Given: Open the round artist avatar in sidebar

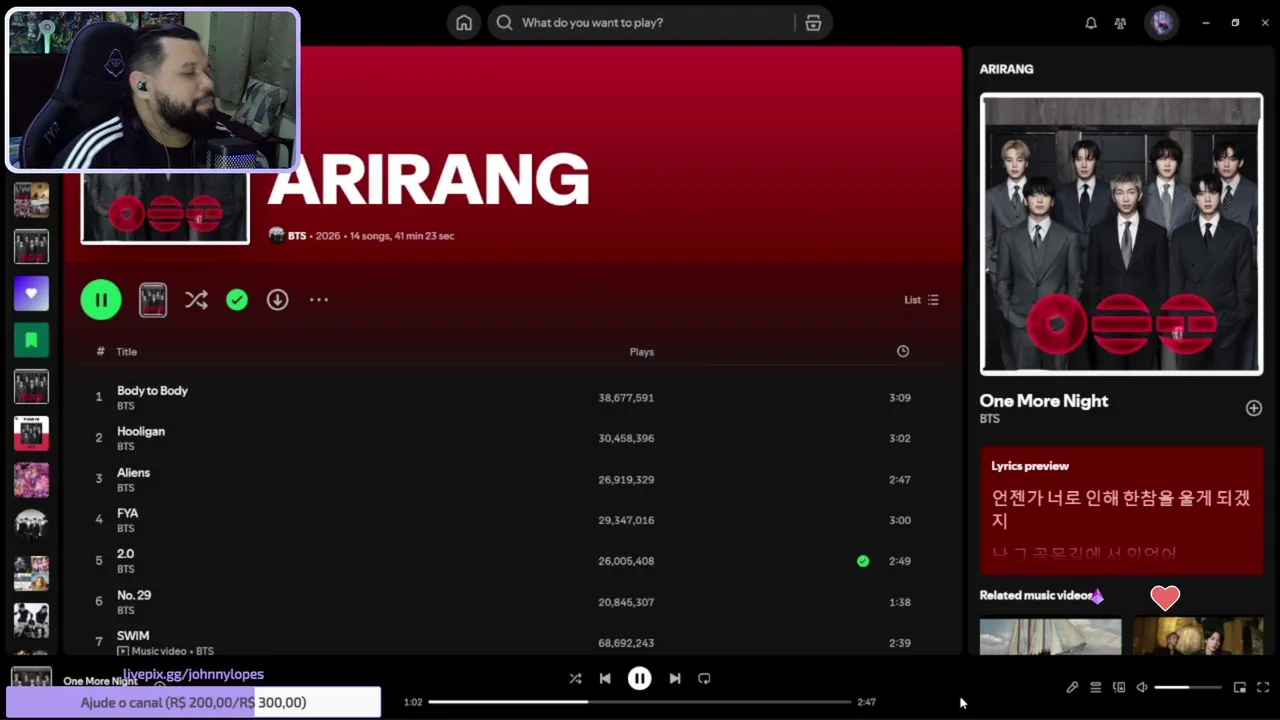Looking at the screenshot, I should pos(31,526).
